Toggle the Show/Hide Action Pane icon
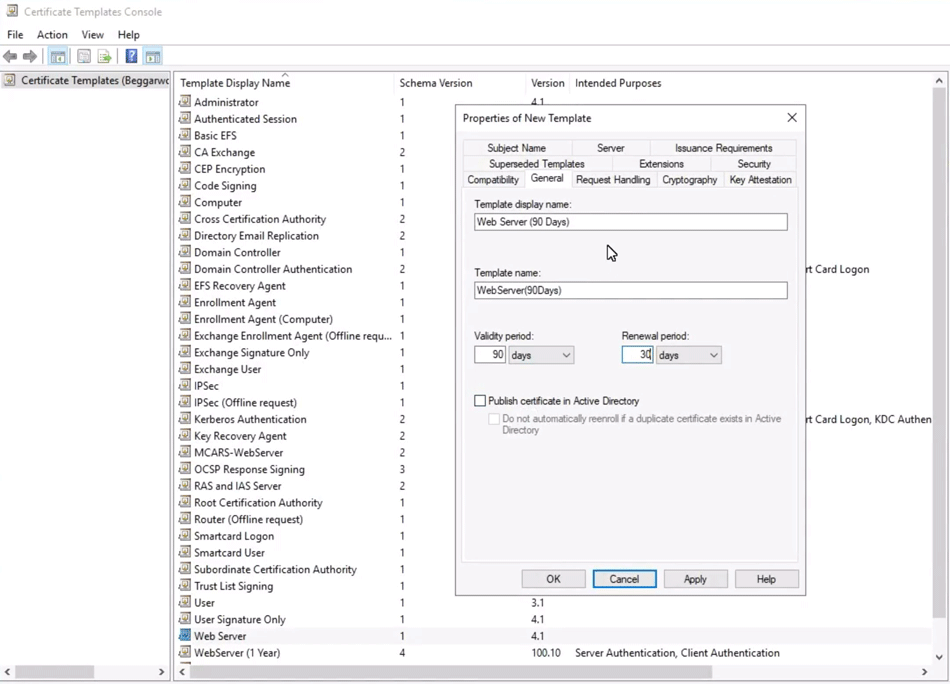950x684 pixels. tap(153, 57)
